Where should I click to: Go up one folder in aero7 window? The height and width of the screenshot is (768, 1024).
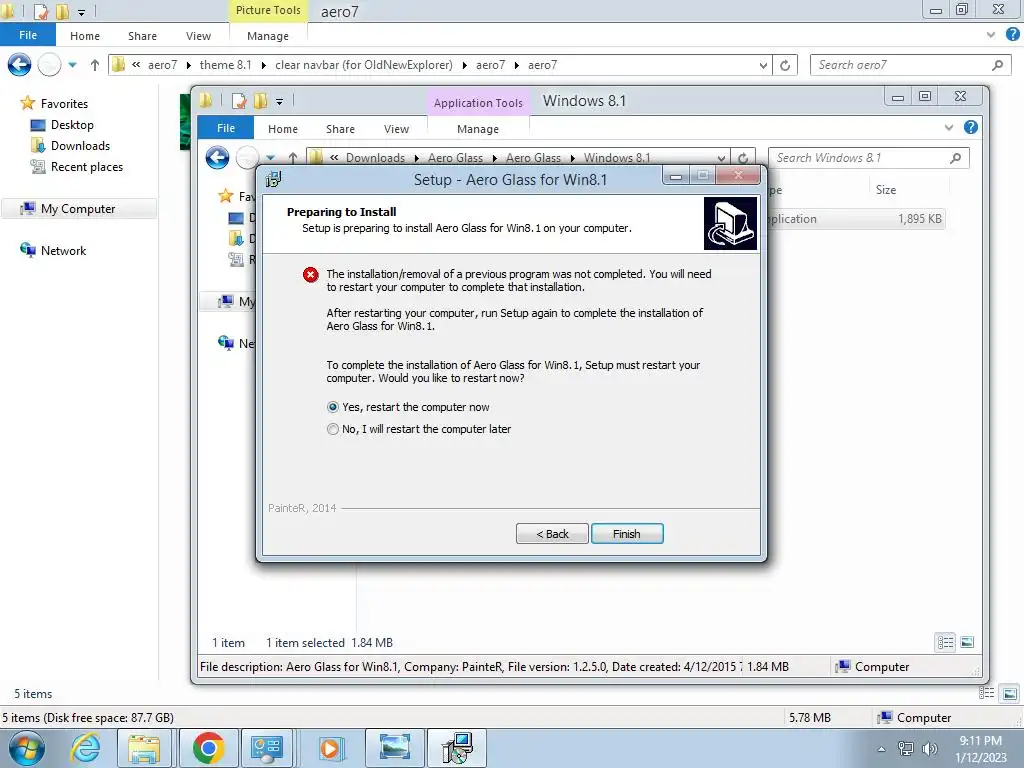pyautogui.click(x=95, y=65)
